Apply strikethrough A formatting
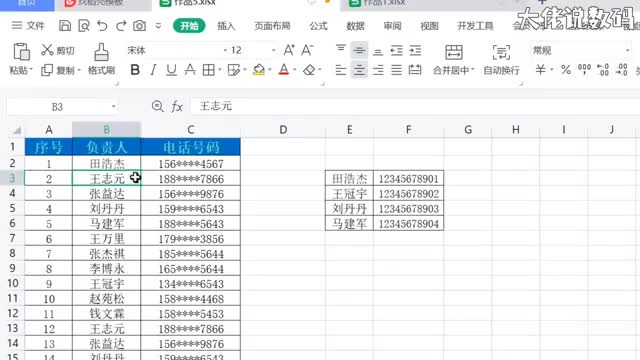 coord(190,70)
